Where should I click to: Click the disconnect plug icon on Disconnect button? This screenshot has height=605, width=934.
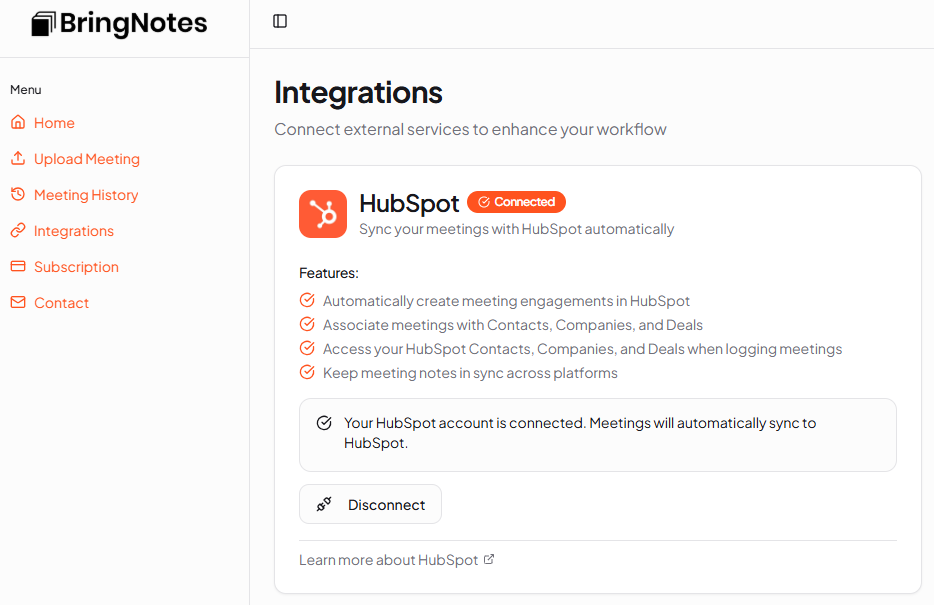(x=322, y=504)
